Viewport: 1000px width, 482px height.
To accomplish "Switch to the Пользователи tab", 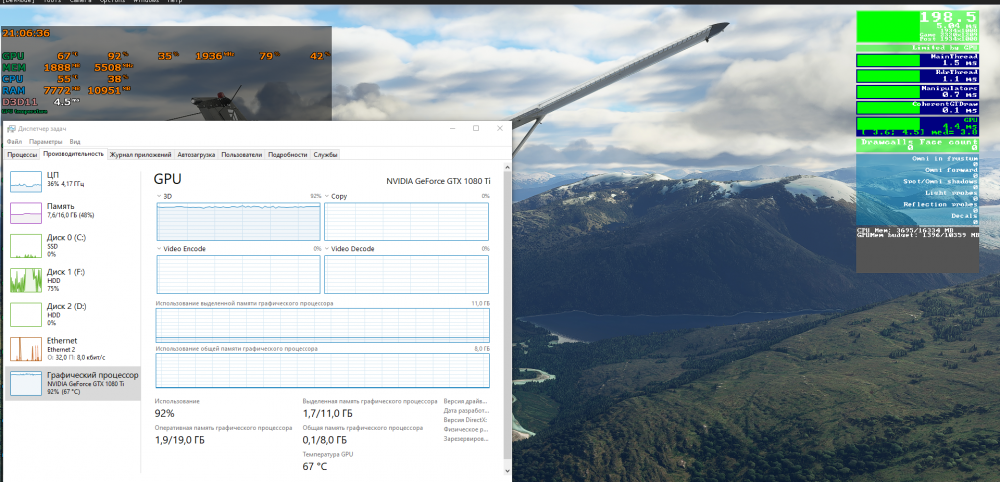I will (242, 154).
